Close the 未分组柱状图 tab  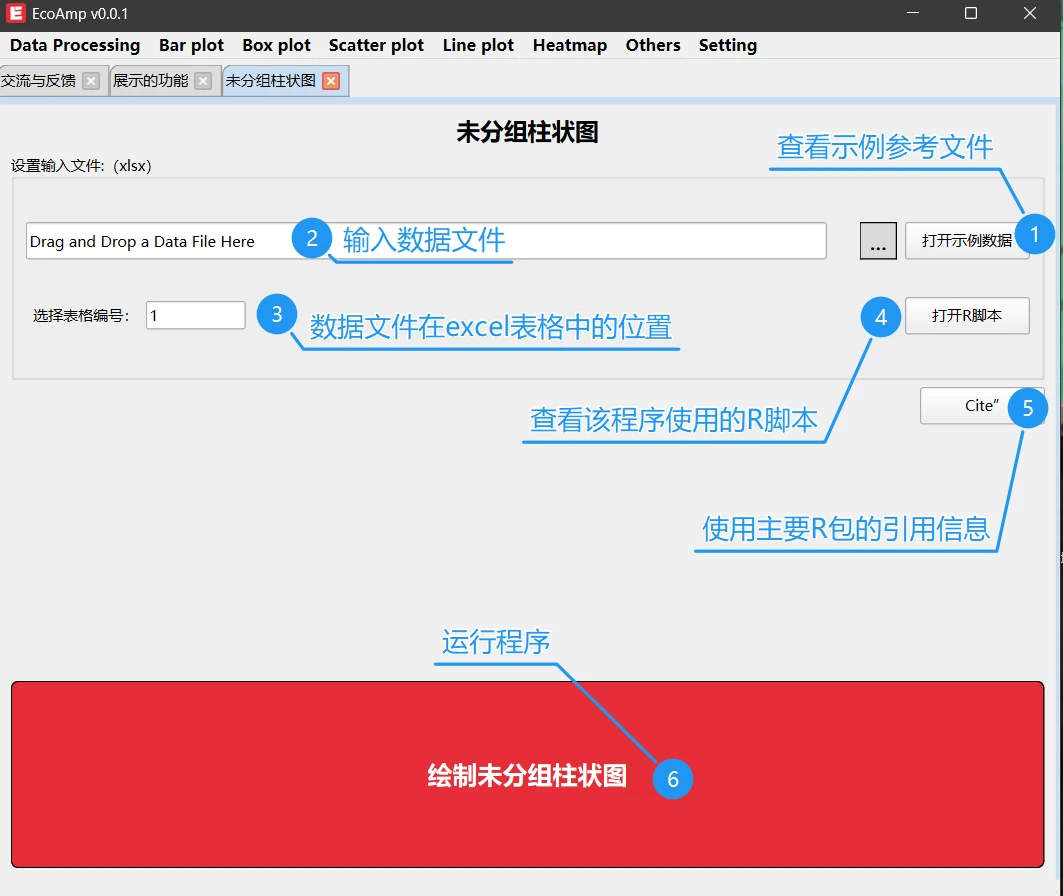331,81
